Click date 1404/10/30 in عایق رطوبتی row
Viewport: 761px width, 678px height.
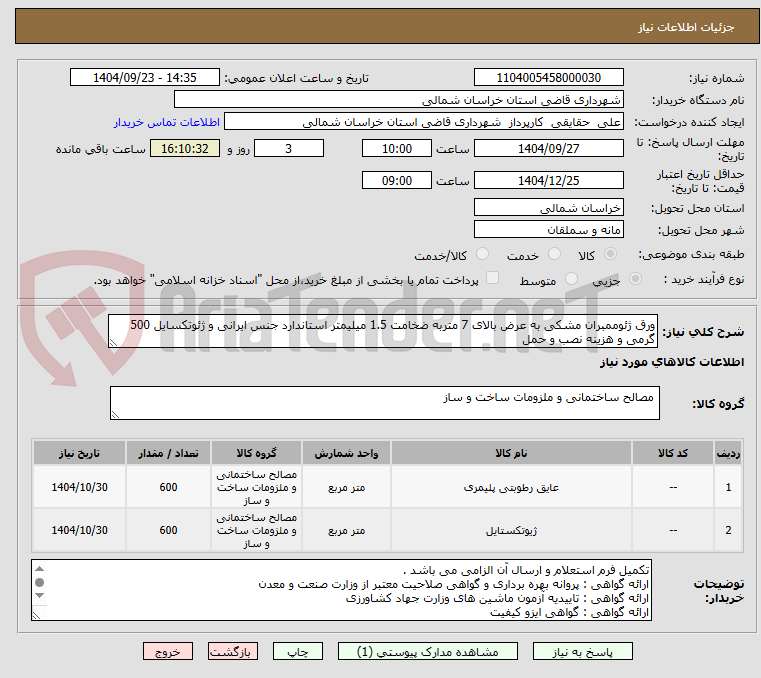79,487
